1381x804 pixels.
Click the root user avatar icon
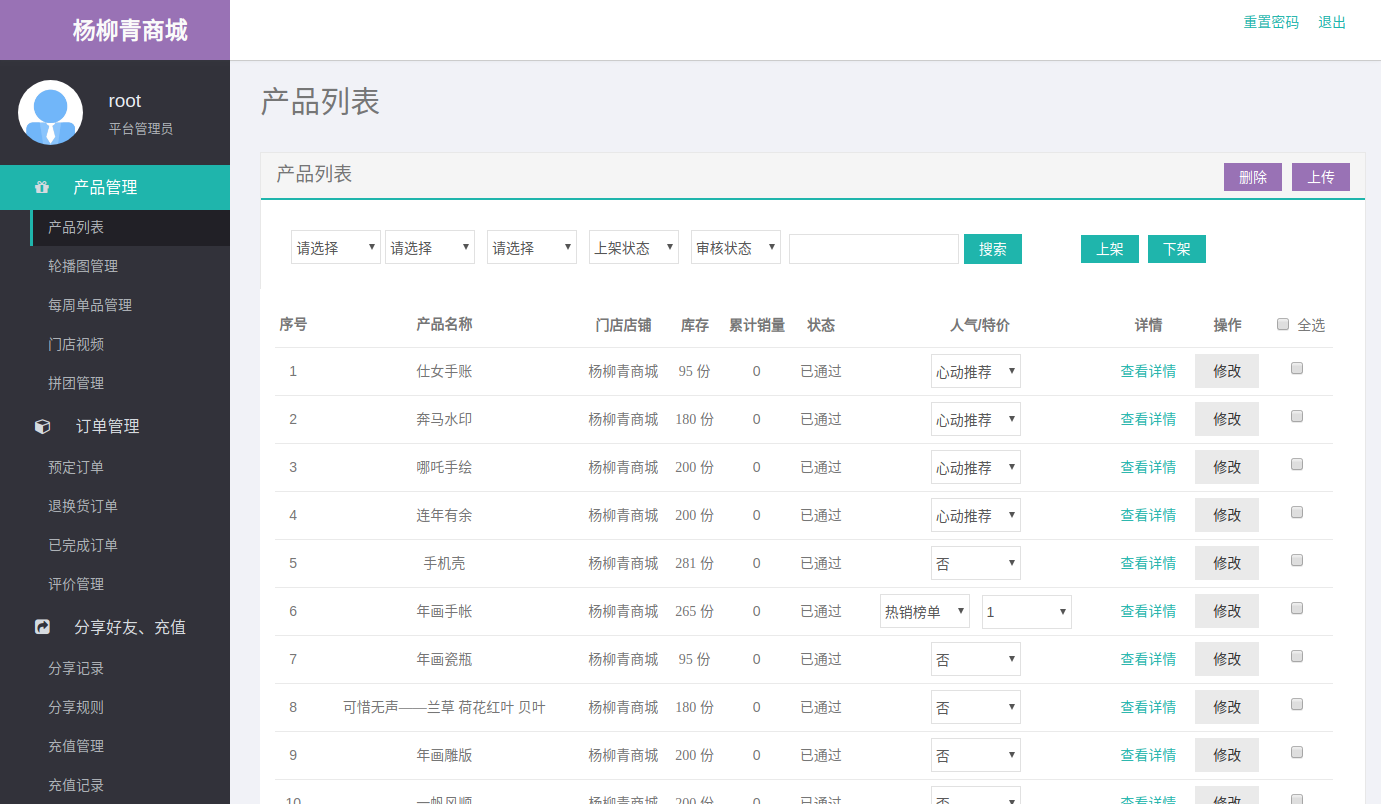click(x=50, y=113)
